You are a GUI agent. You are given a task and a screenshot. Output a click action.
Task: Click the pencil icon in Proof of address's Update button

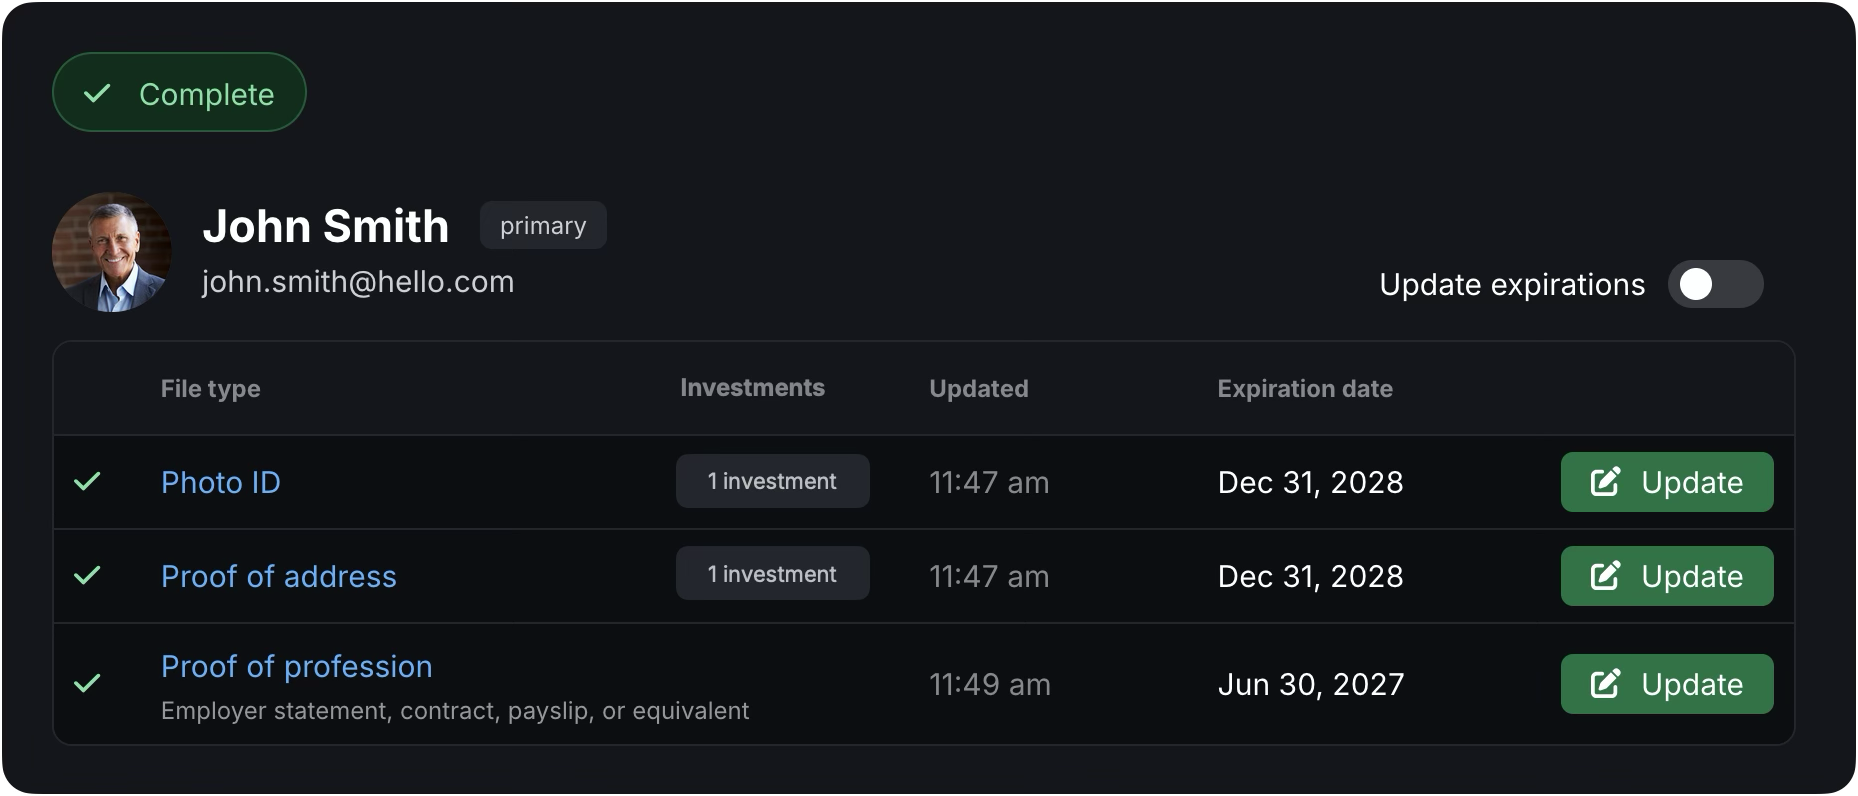point(1605,576)
